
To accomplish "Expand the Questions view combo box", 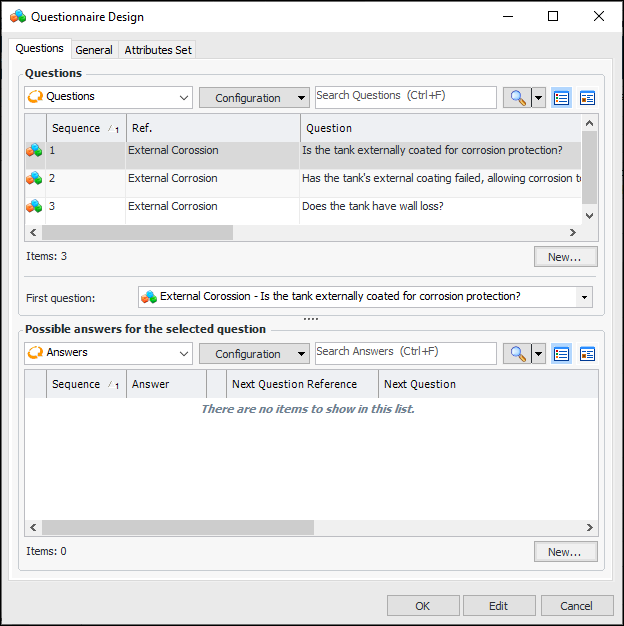I will coord(184,98).
